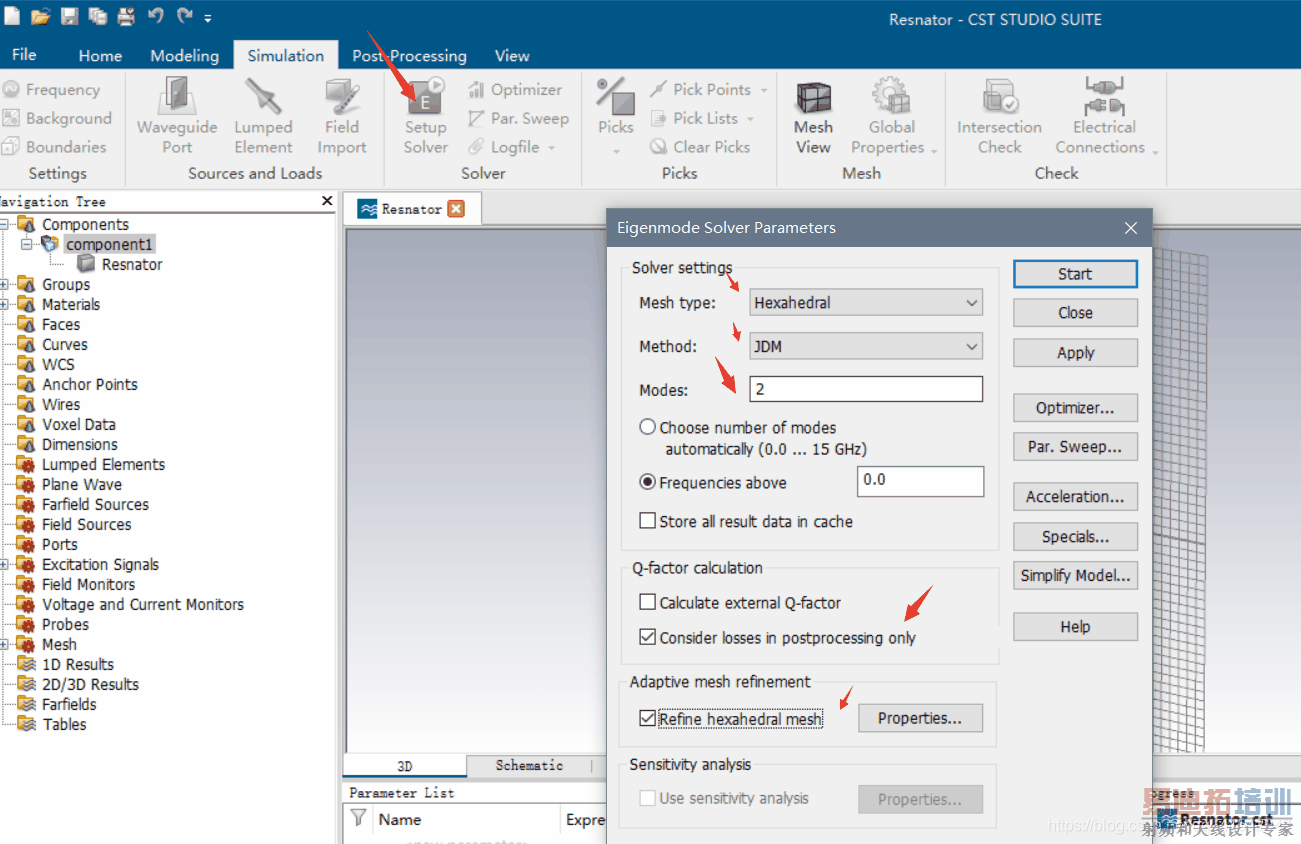Open the Setup Solver tool

(x=426, y=117)
